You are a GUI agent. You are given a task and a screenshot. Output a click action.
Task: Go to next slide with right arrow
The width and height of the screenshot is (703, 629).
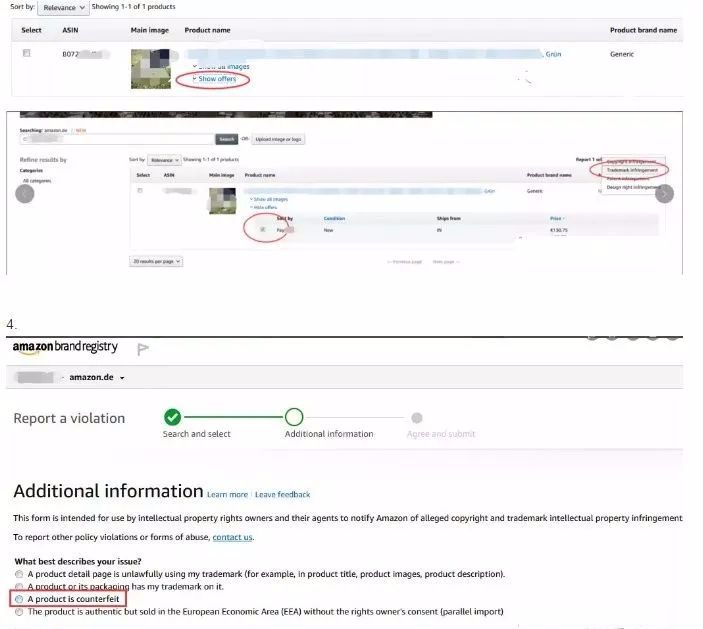pyautogui.click(x=664, y=194)
